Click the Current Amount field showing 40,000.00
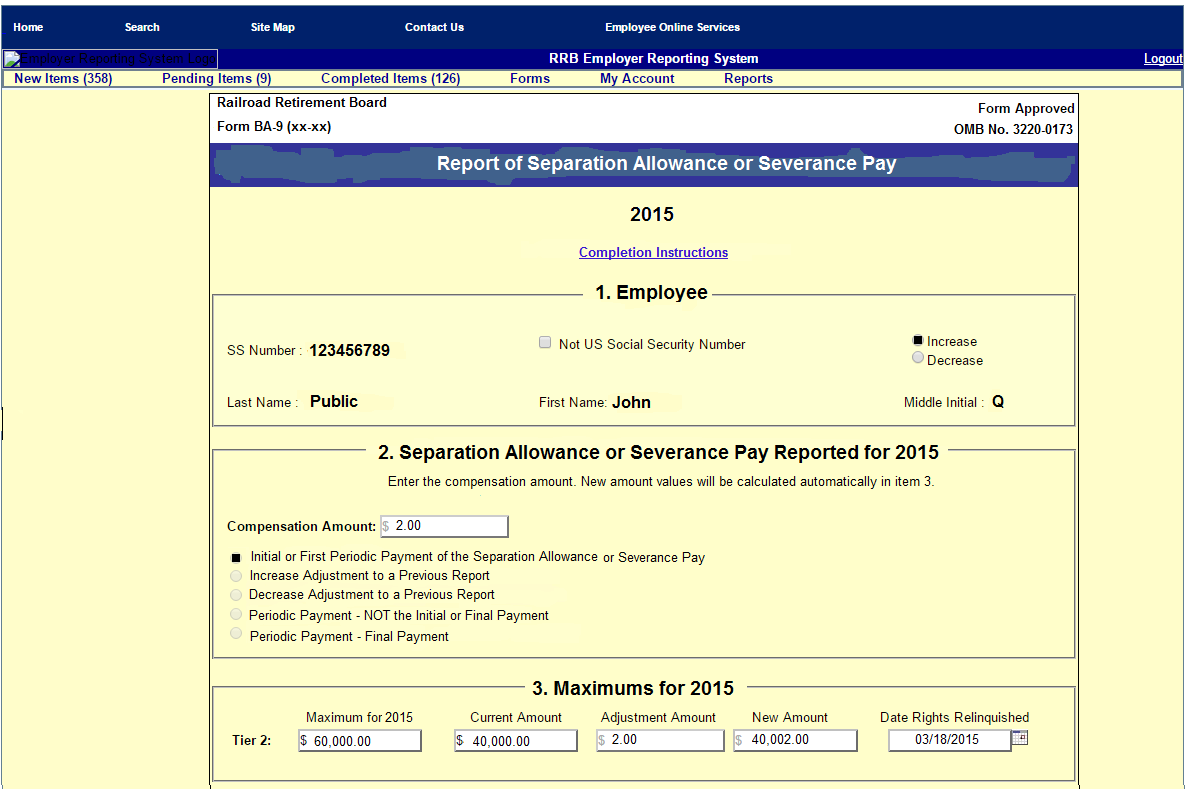This screenshot has height=789, width=1192. 516,740
